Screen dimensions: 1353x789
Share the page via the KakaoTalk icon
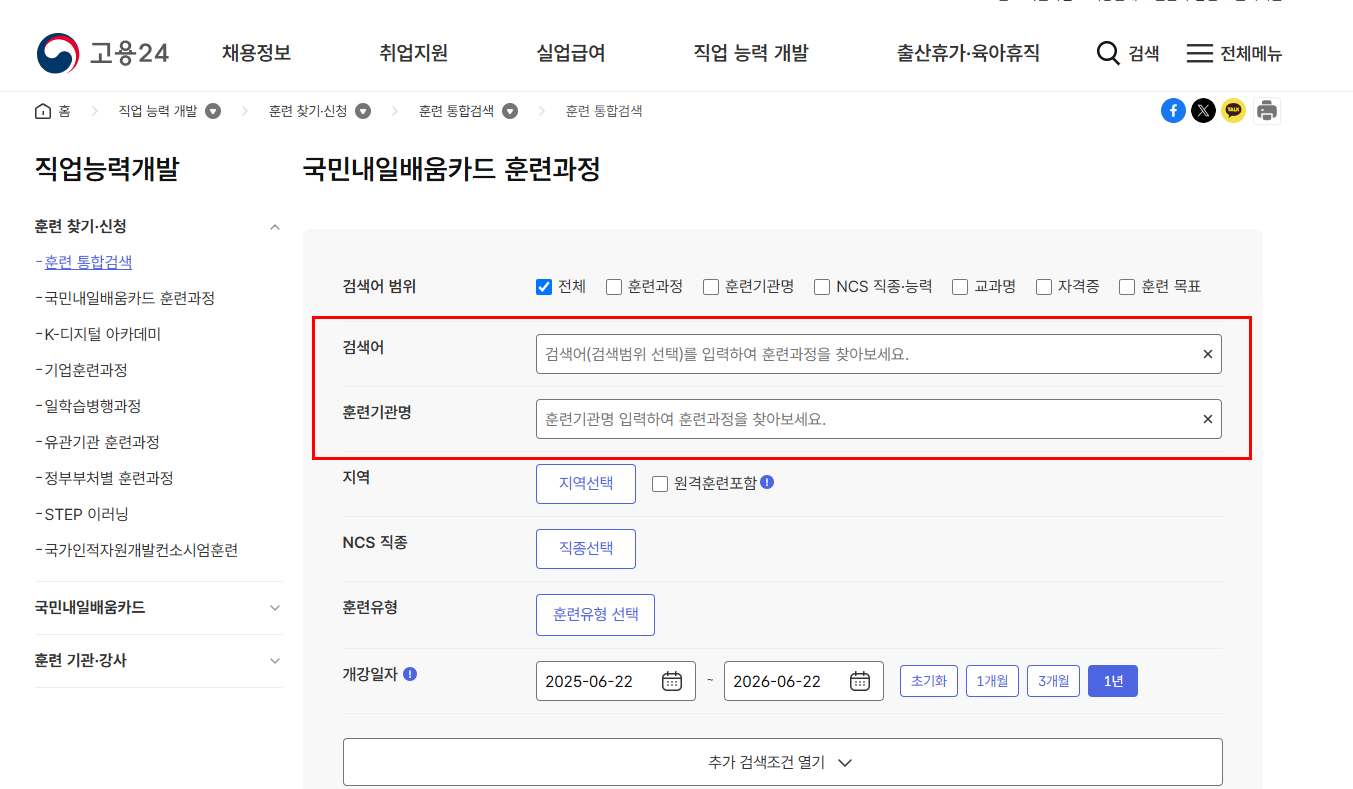pos(1233,110)
